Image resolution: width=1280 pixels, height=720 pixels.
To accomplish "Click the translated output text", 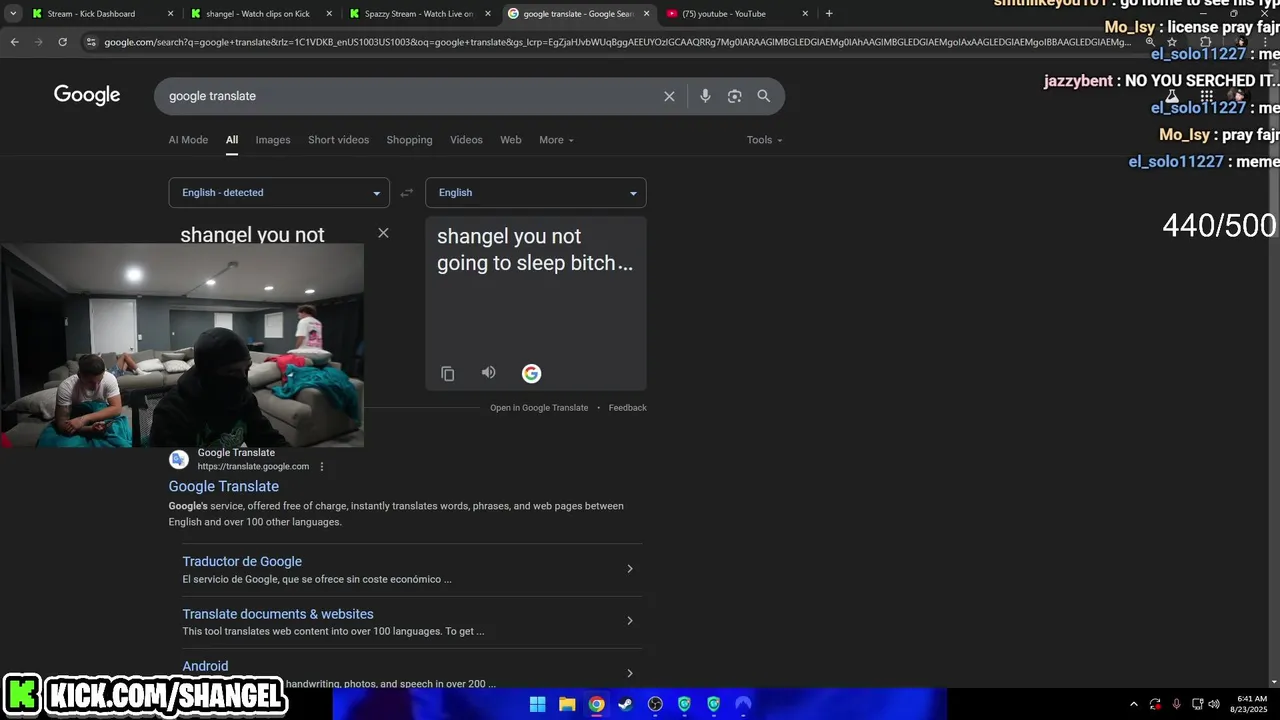I will point(535,250).
